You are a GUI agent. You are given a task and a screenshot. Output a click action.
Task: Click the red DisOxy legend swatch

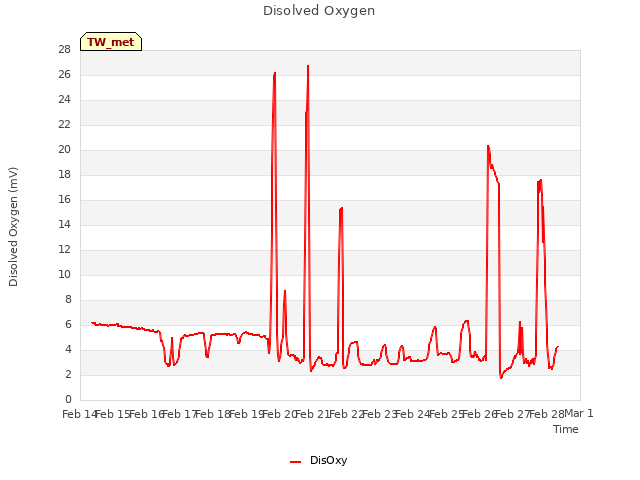pyautogui.click(x=296, y=462)
